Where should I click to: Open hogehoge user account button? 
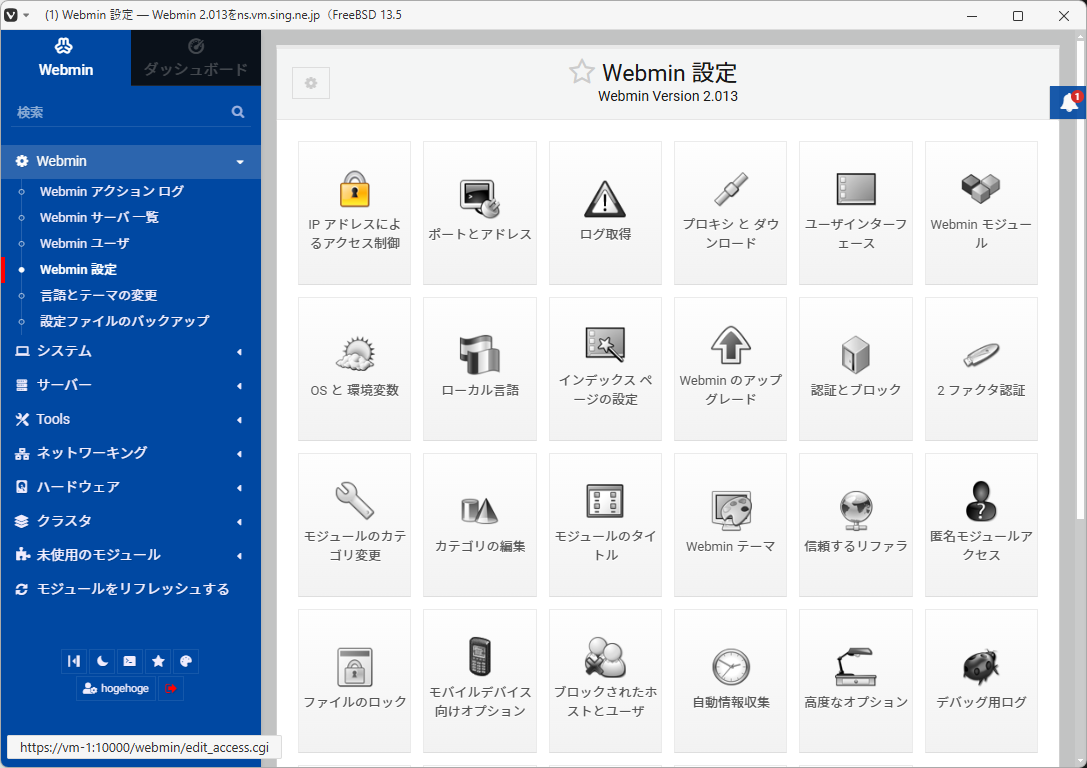pyautogui.click(x=116, y=688)
